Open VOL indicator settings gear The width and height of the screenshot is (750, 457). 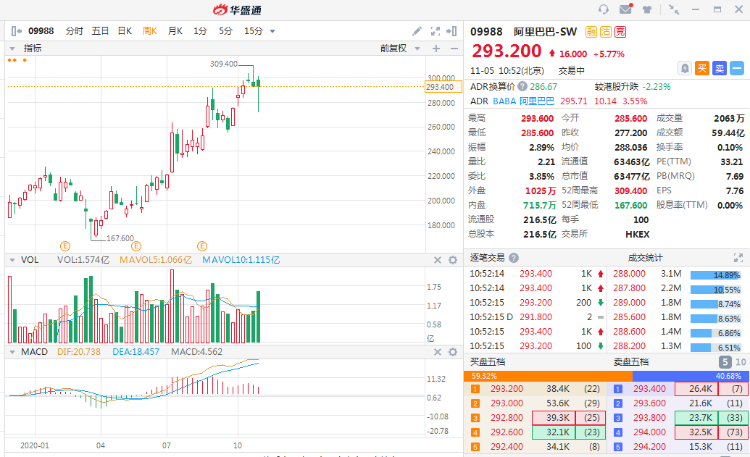pos(452,260)
